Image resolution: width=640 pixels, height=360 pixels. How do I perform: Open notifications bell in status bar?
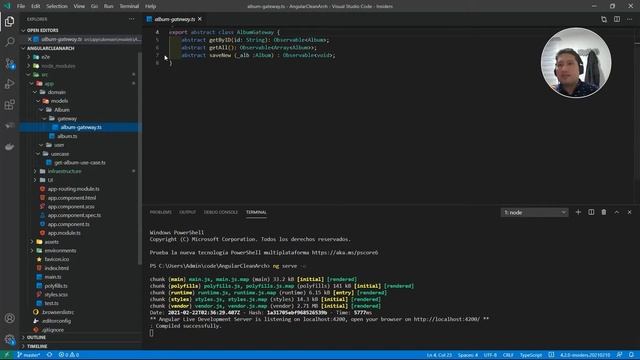click(x=631, y=355)
